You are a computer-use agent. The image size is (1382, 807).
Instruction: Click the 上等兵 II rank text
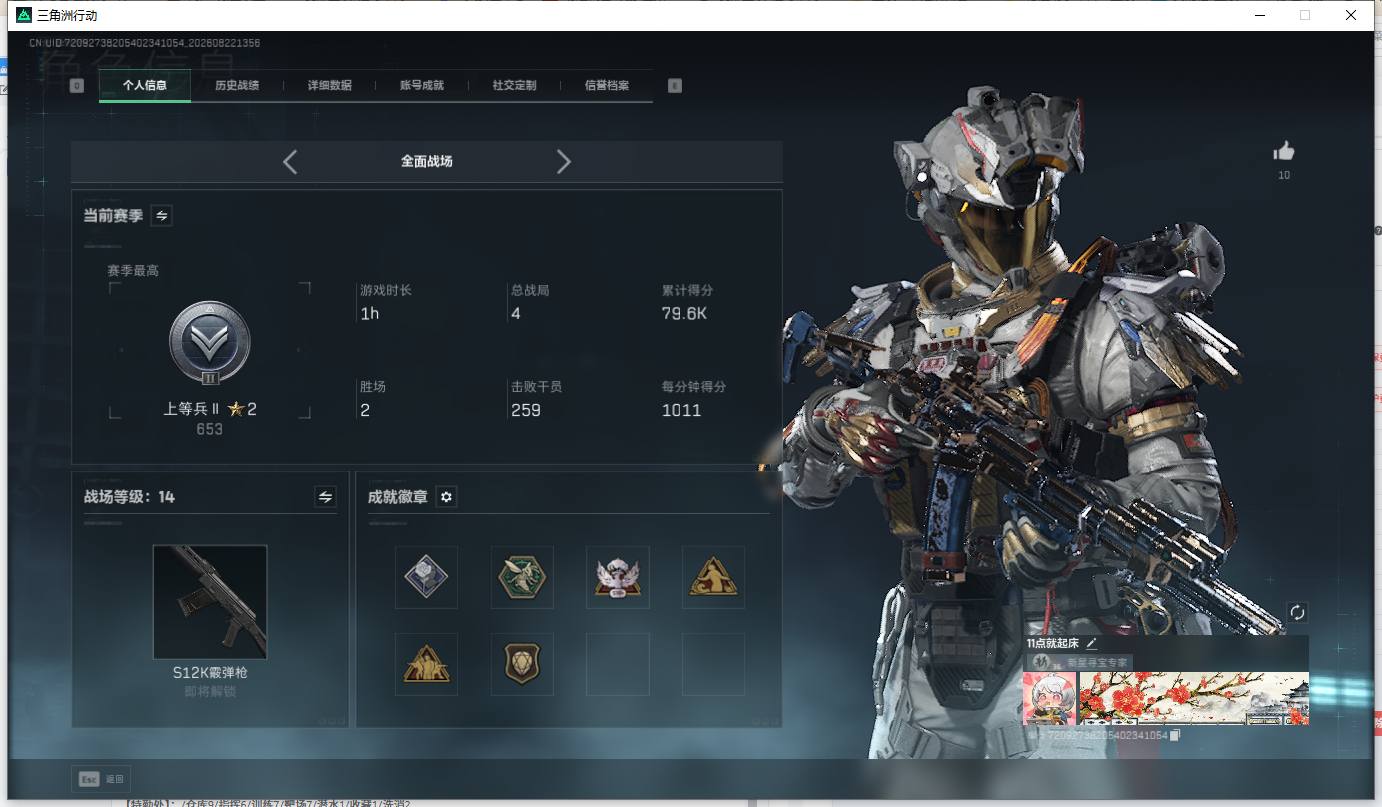tap(191, 408)
